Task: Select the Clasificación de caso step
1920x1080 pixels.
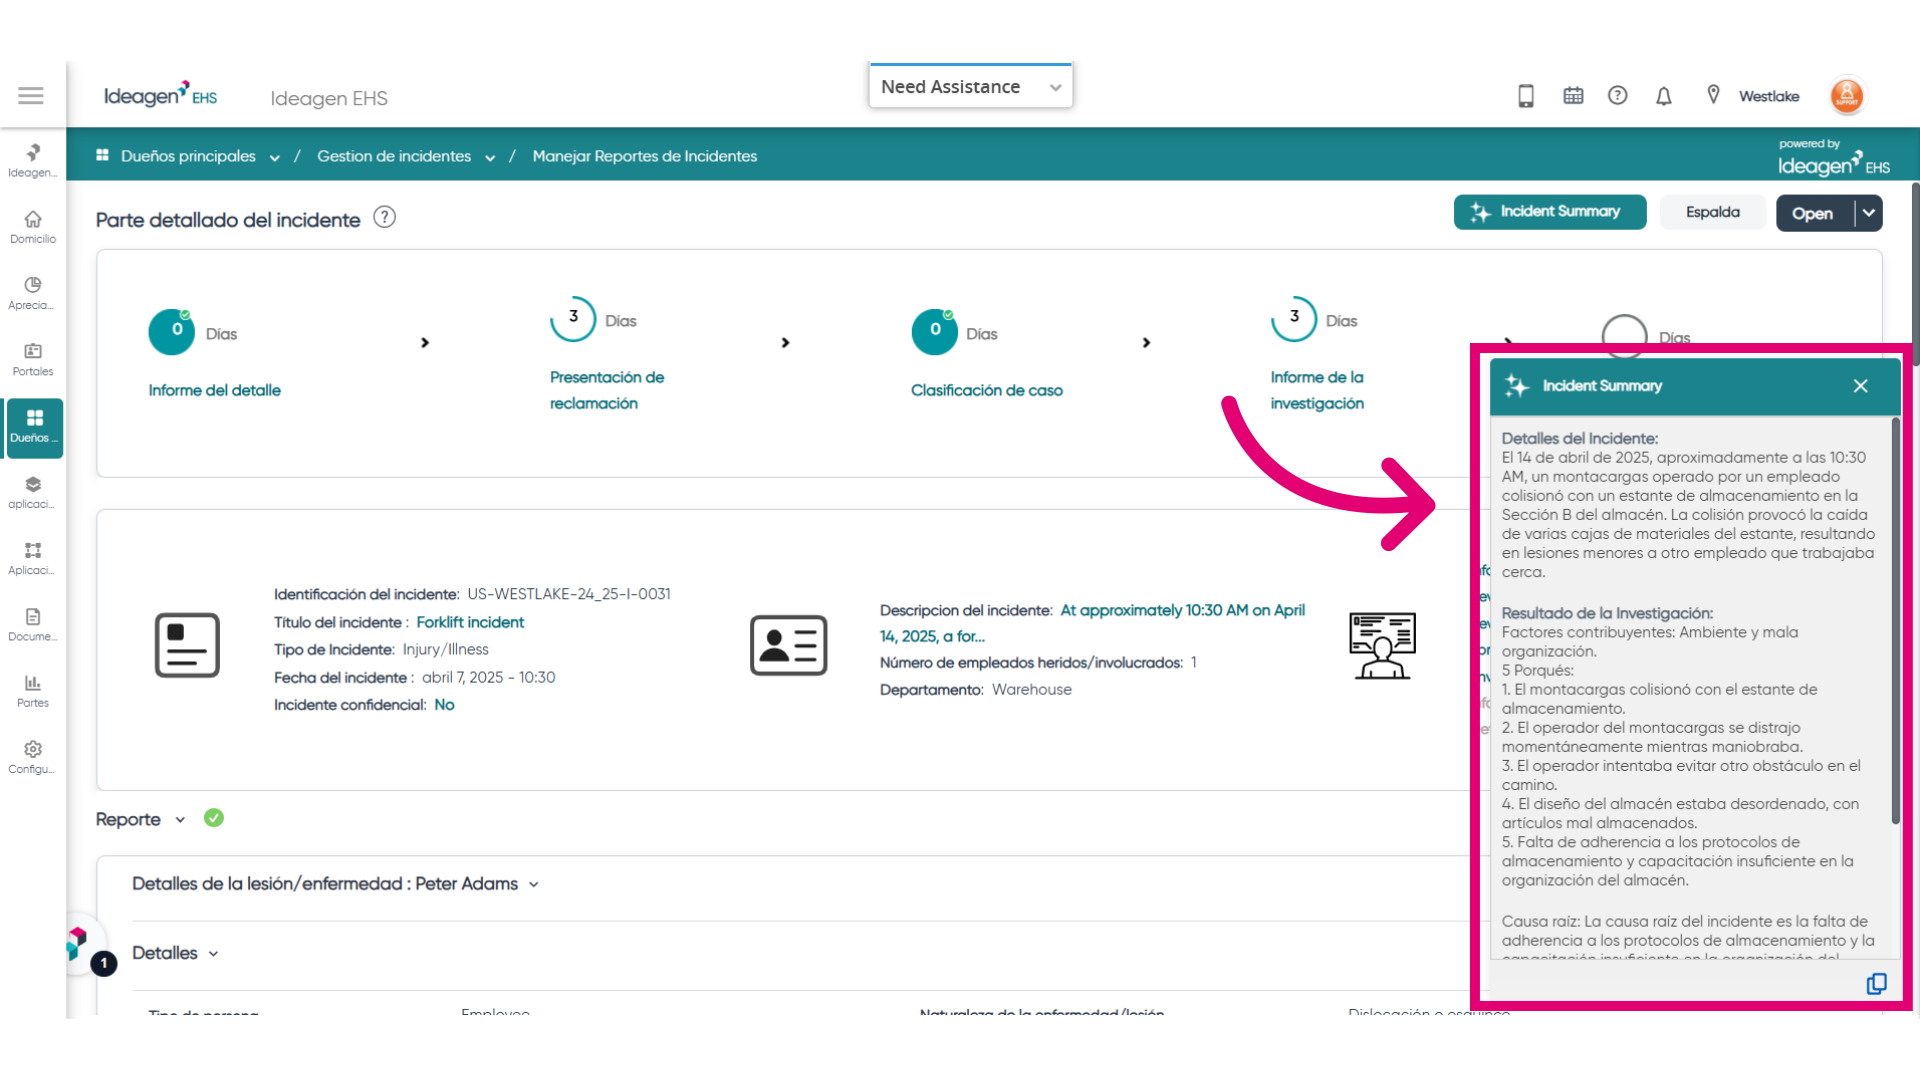Action: coord(987,390)
